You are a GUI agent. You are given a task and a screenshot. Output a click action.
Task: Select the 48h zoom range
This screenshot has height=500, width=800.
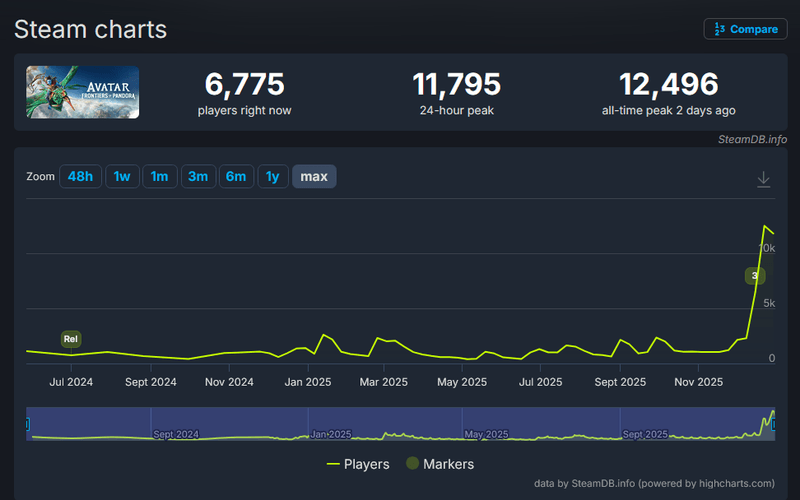(80, 177)
